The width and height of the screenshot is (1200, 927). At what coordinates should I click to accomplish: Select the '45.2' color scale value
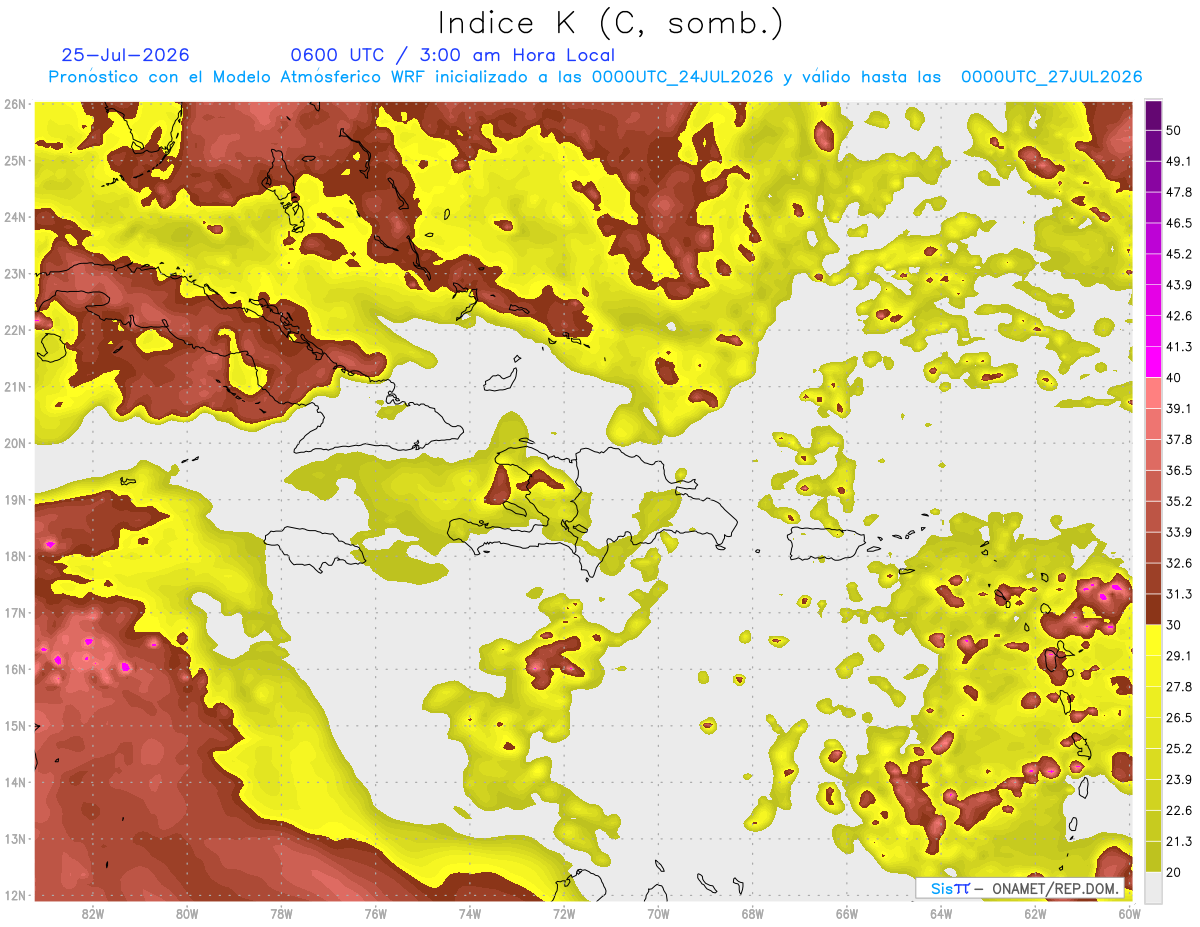click(1179, 254)
